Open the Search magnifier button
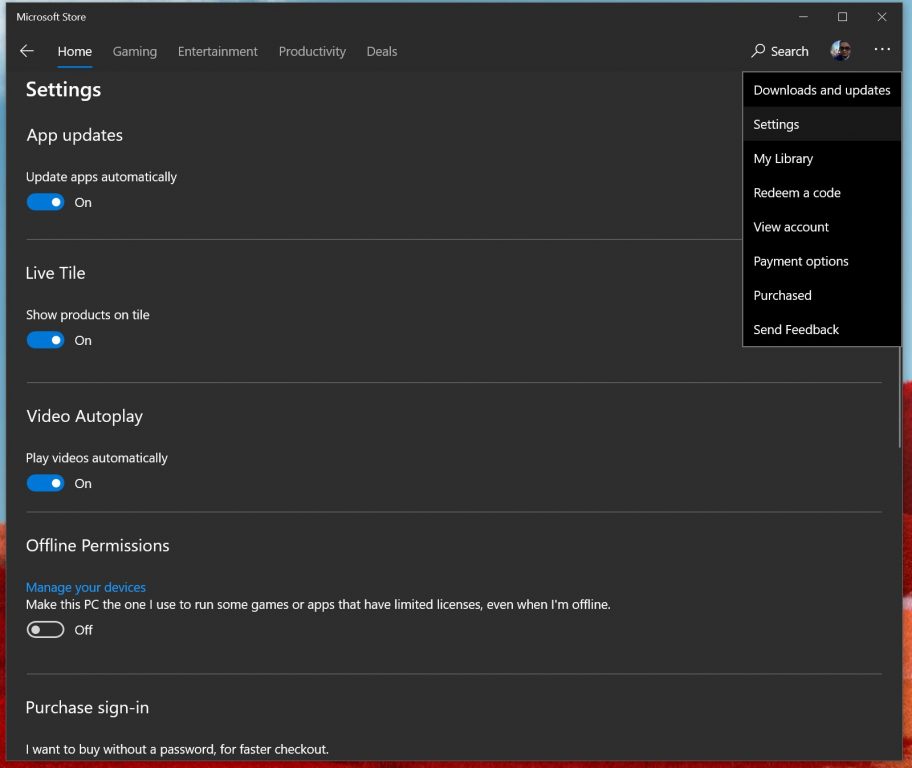Viewport: 912px width, 768px height. click(780, 51)
